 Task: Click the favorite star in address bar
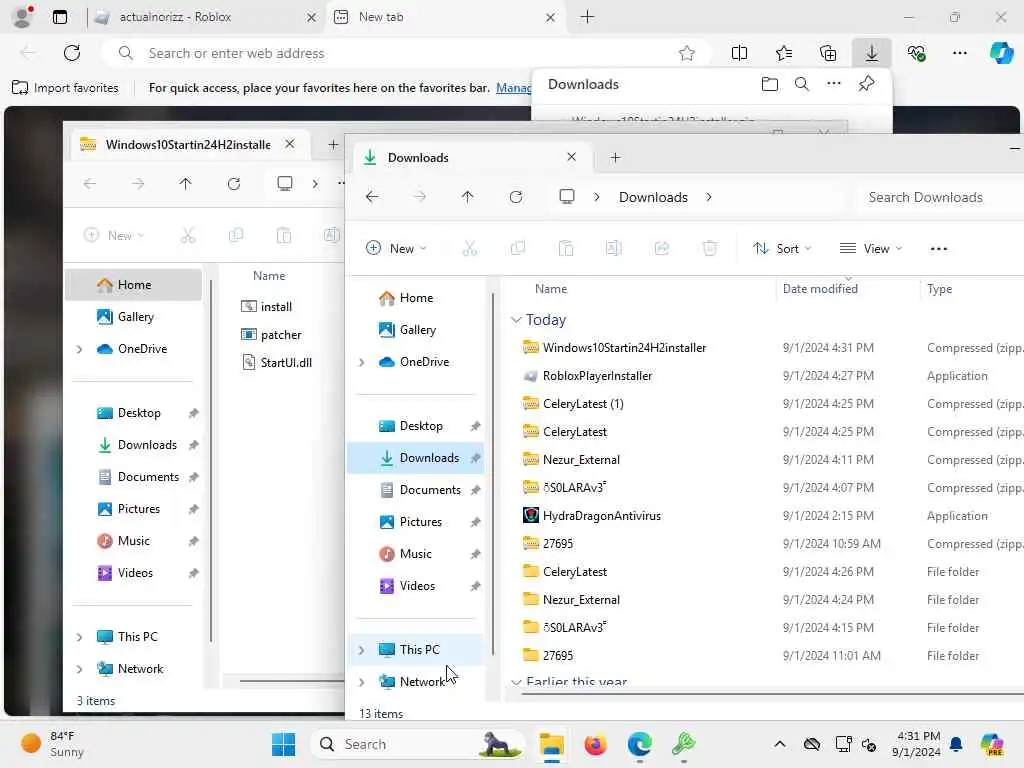tap(686, 53)
